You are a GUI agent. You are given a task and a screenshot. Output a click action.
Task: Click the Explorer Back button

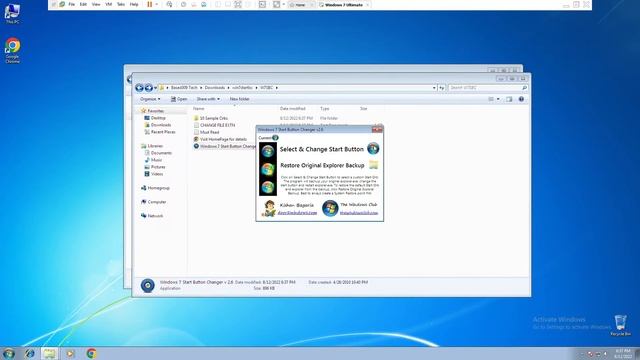tap(139, 88)
